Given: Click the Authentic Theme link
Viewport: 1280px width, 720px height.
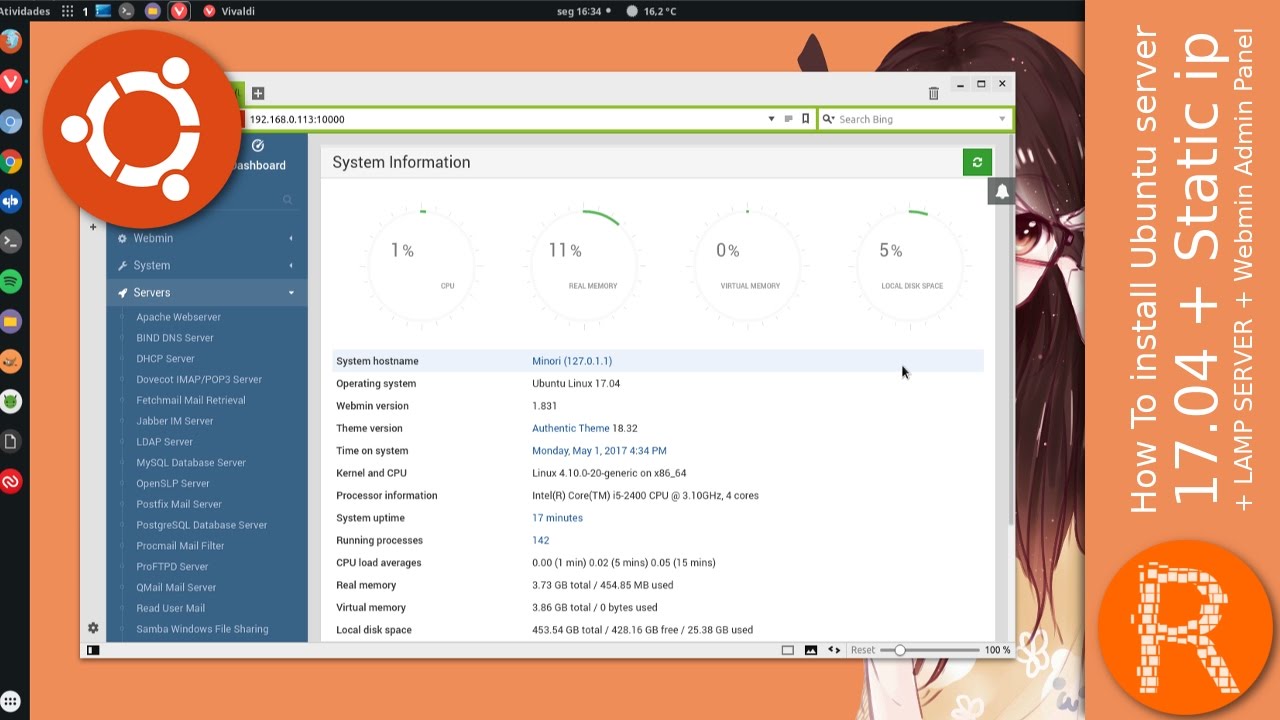Looking at the screenshot, I should pyautogui.click(x=571, y=428).
